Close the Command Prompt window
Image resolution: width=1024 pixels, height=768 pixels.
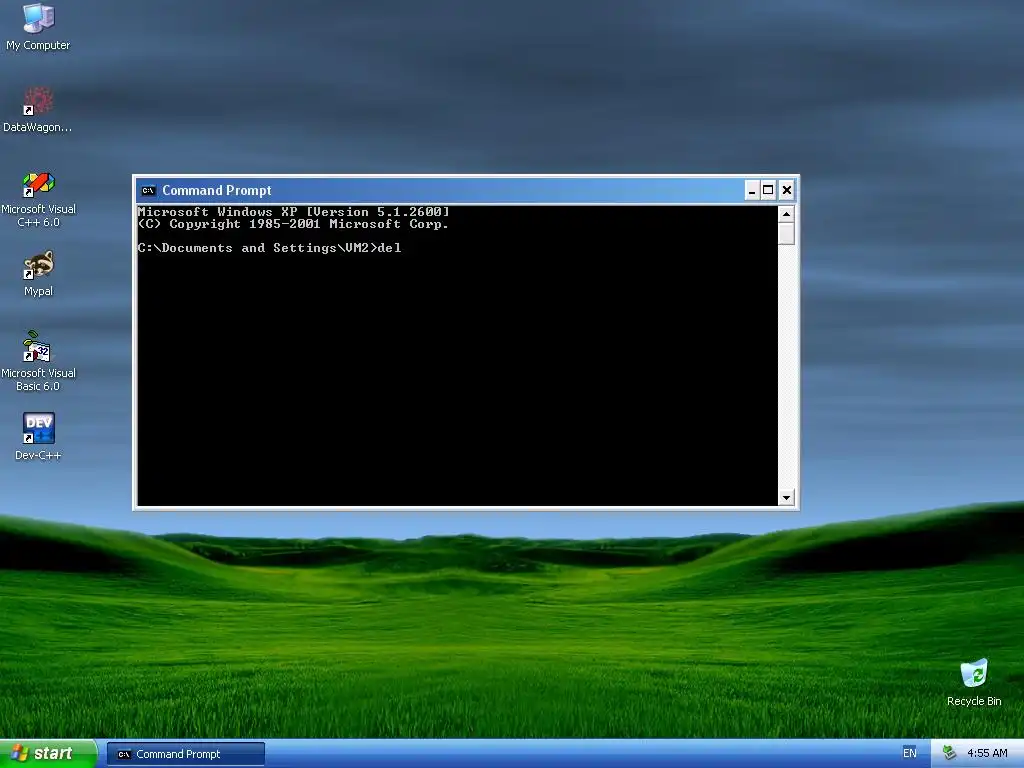787,191
